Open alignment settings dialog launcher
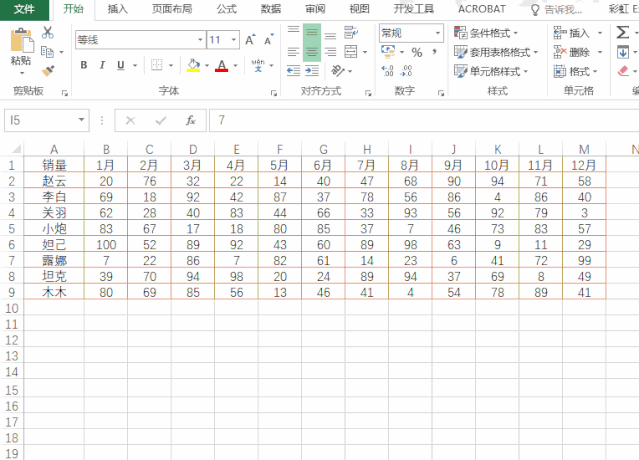The width and height of the screenshot is (639, 460). (x=368, y=93)
